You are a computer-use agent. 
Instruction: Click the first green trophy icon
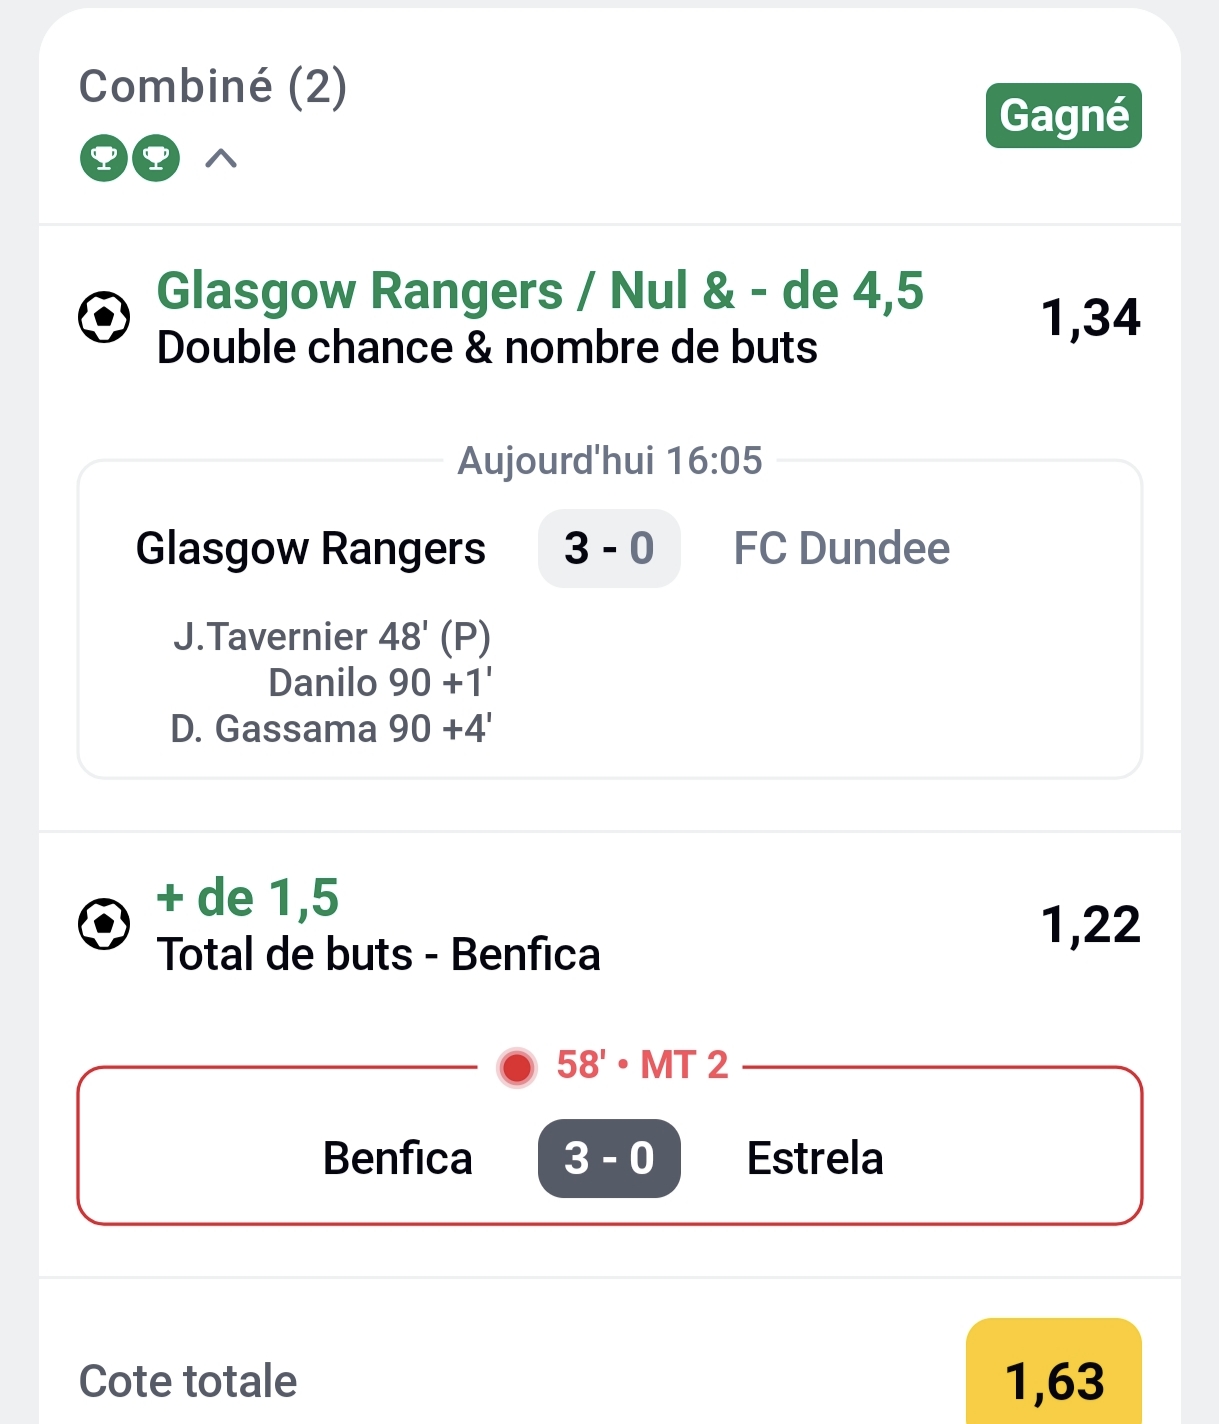click(x=104, y=158)
